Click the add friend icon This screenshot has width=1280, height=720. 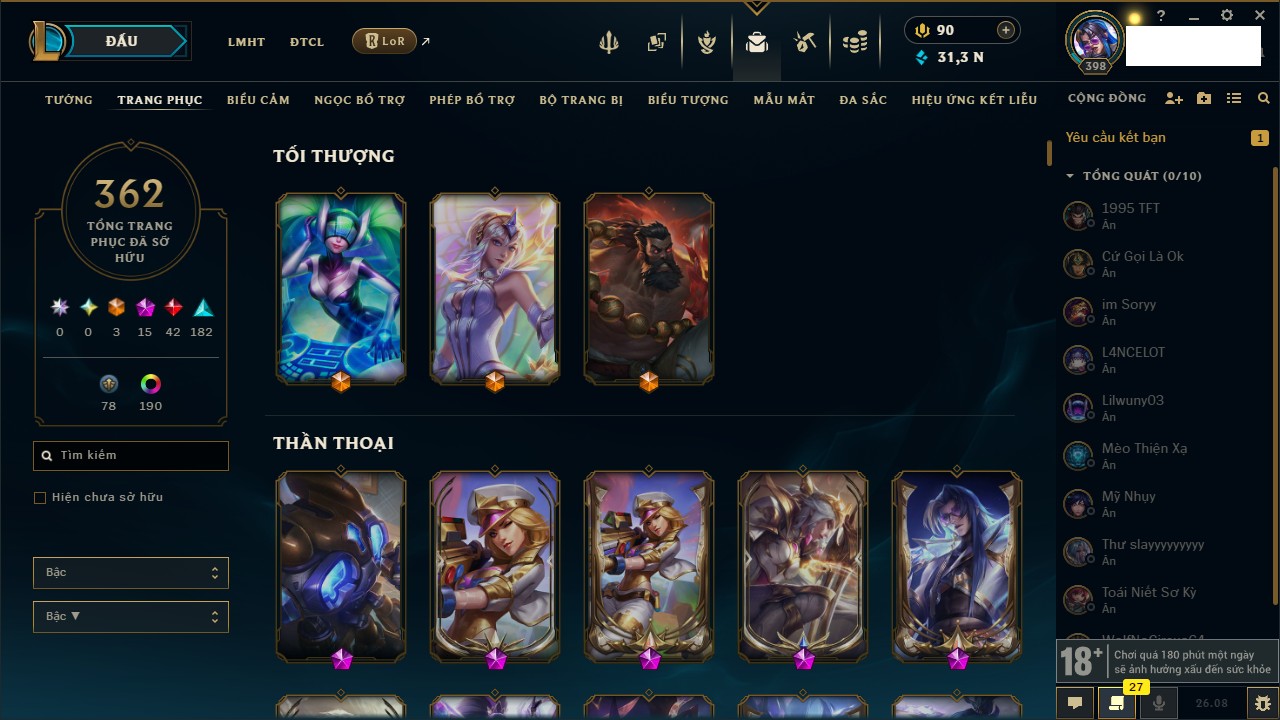(x=1174, y=99)
